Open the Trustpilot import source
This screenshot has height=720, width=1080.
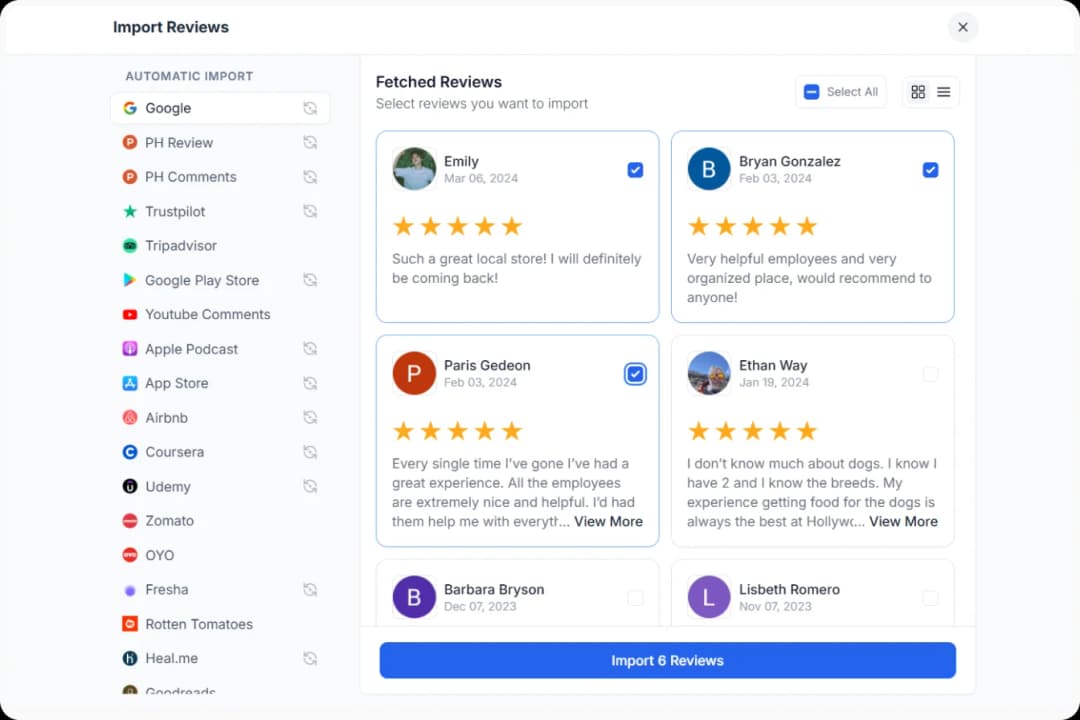(x=176, y=211)
